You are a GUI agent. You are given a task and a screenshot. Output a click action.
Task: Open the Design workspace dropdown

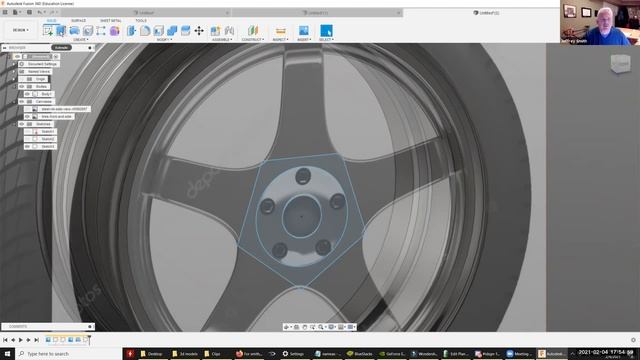(x=20, y=30)
